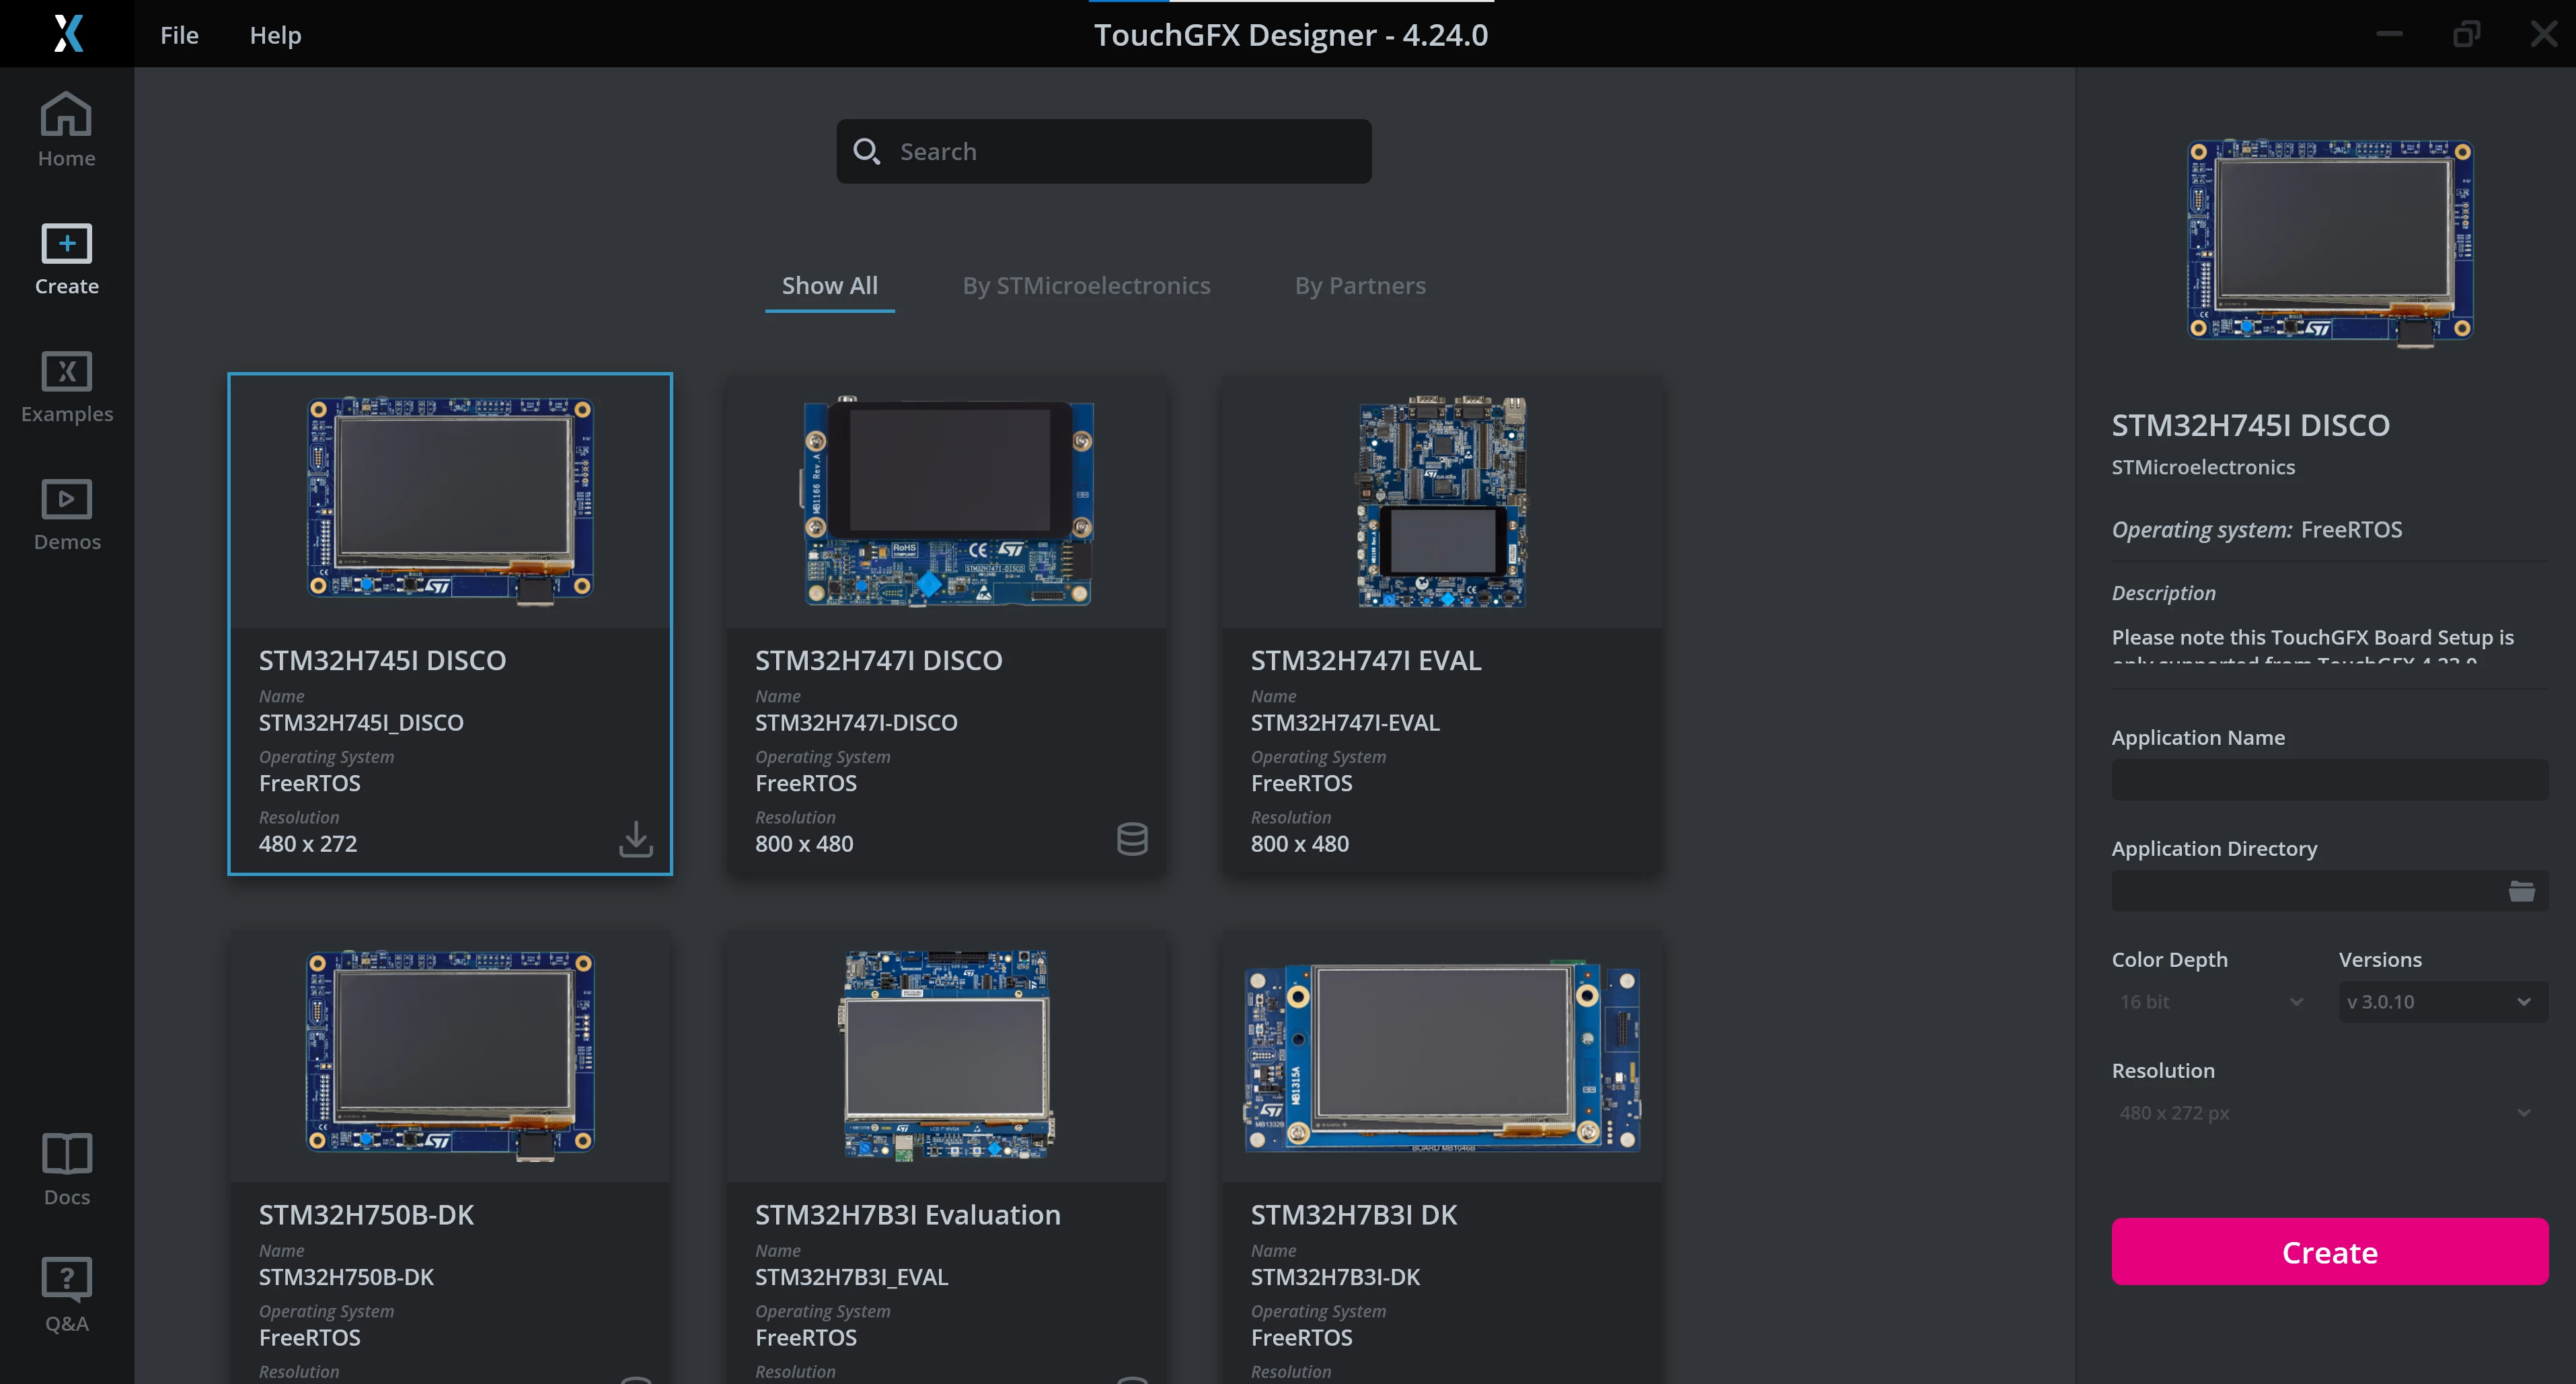Click download icon on STM32H745I DISCO card
2576x1384 pixels.
(636, 839)
